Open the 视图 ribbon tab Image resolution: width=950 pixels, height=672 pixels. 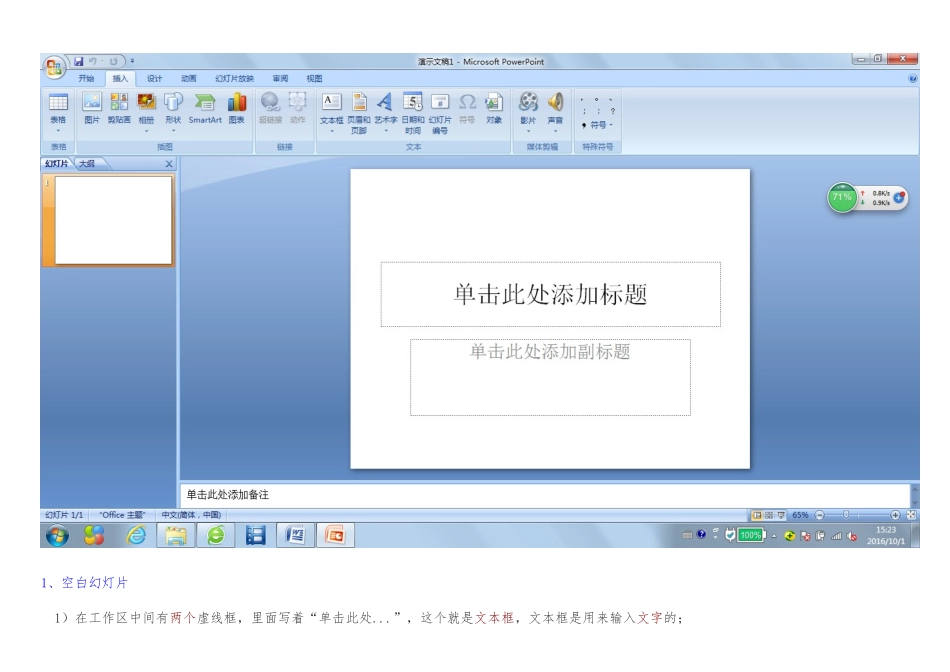pos(314,78)
